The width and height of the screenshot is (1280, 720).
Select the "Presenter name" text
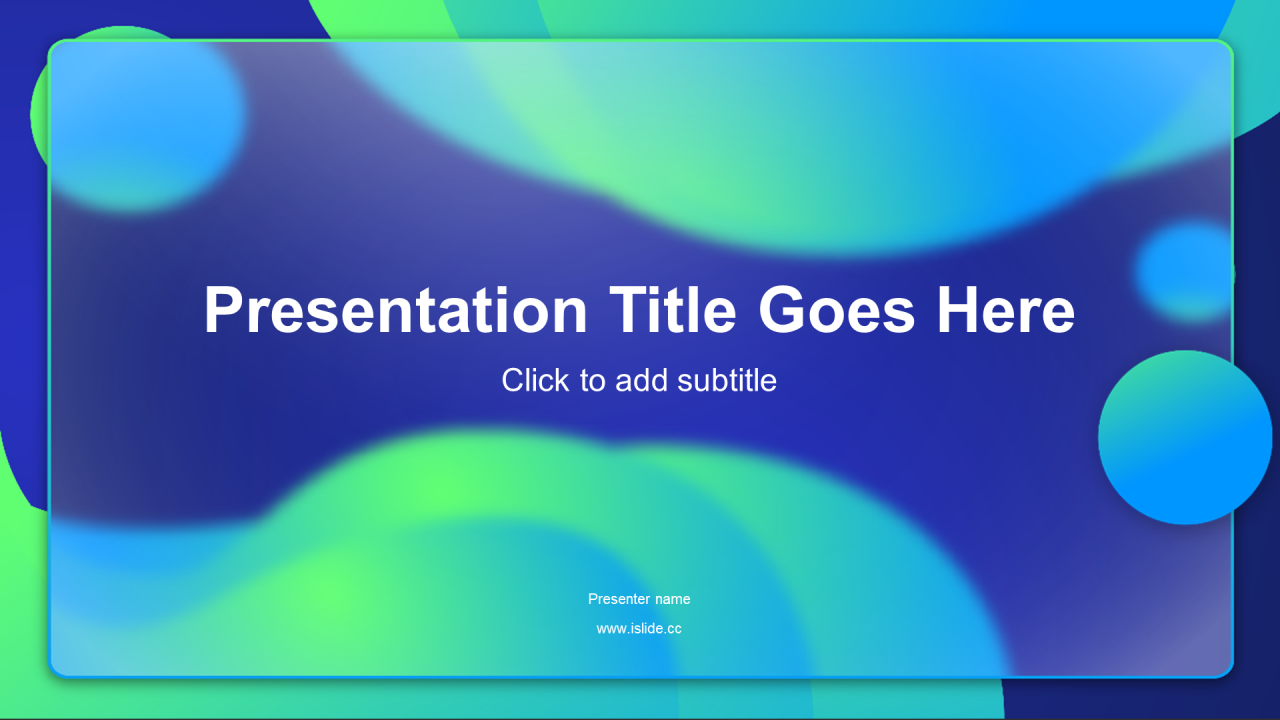[x=639, y=599]
